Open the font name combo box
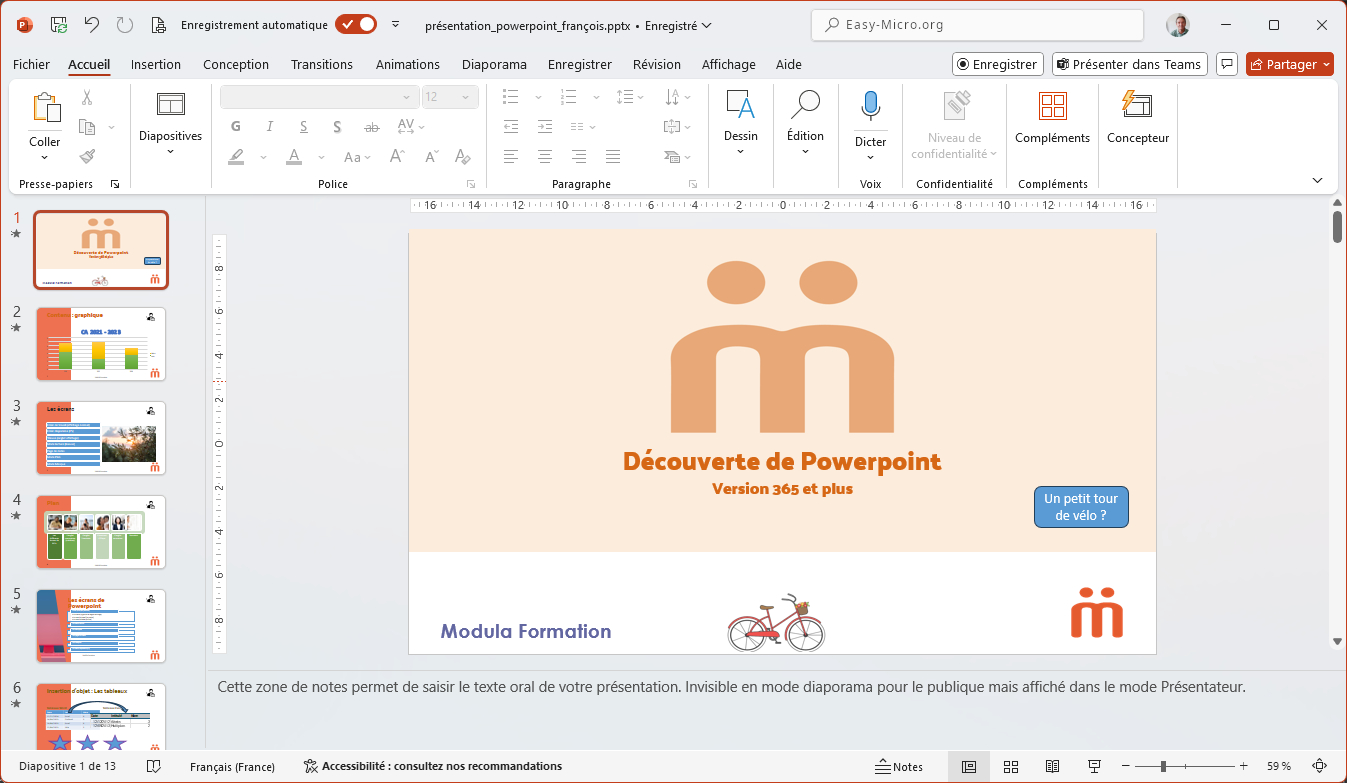 tap(318, 97)
